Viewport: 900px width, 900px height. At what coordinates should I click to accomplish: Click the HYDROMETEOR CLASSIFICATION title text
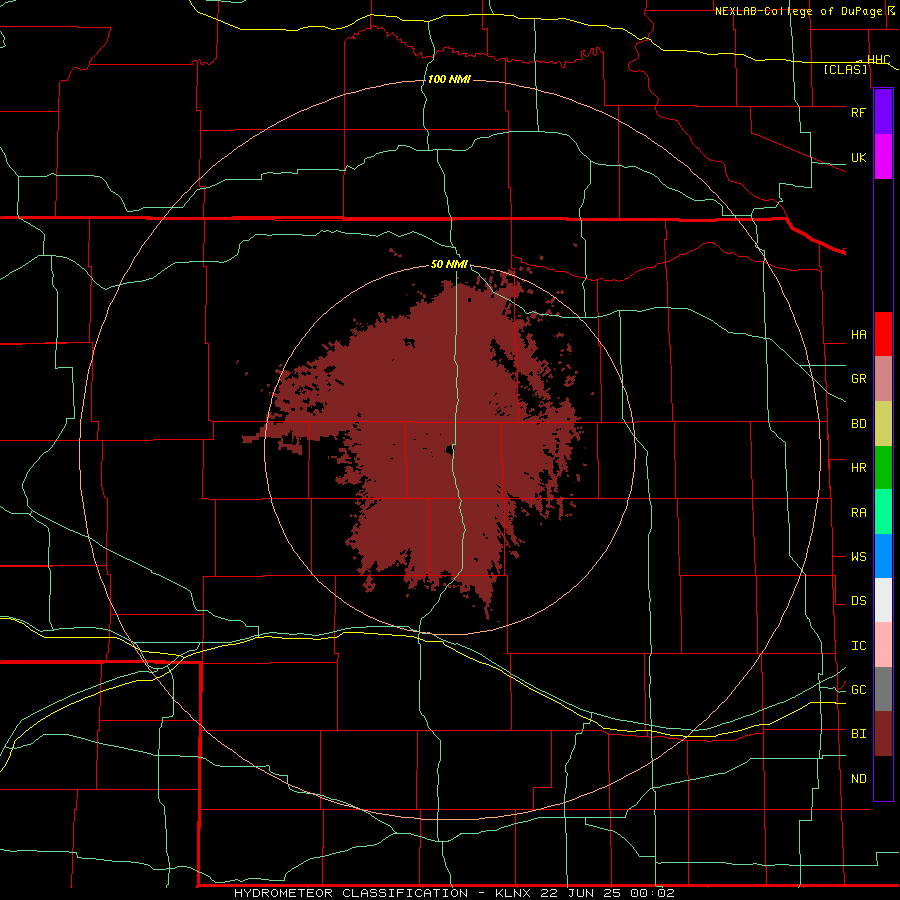[x=351, y=893]
